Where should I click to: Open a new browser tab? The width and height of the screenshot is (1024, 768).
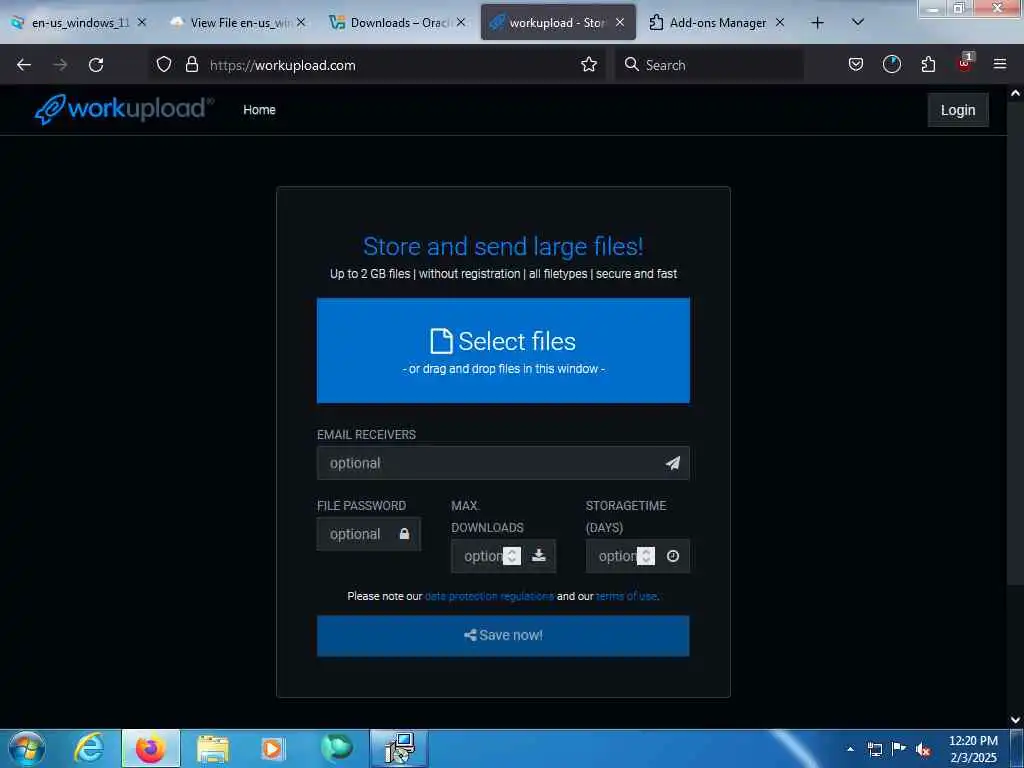point(817,23)
